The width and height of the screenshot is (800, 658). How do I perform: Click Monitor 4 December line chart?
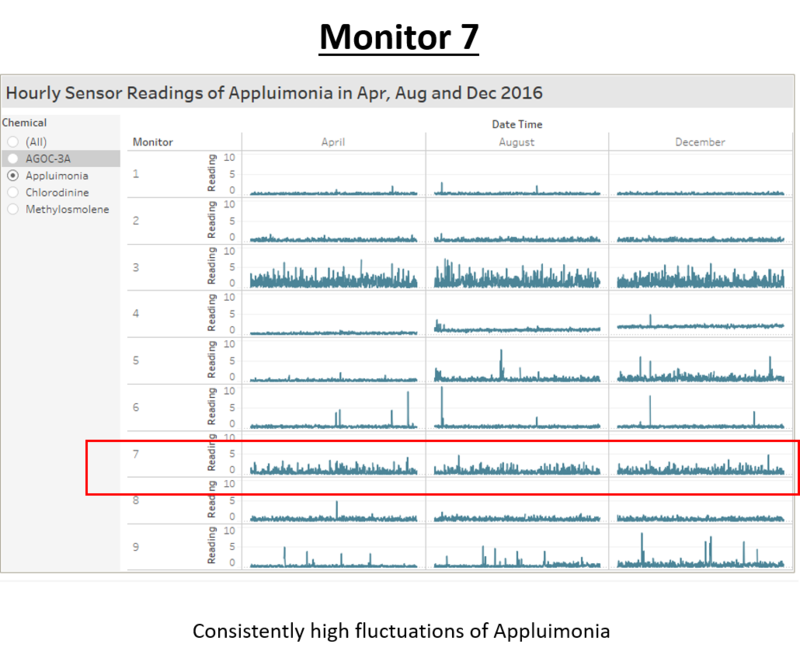point(701,314)
